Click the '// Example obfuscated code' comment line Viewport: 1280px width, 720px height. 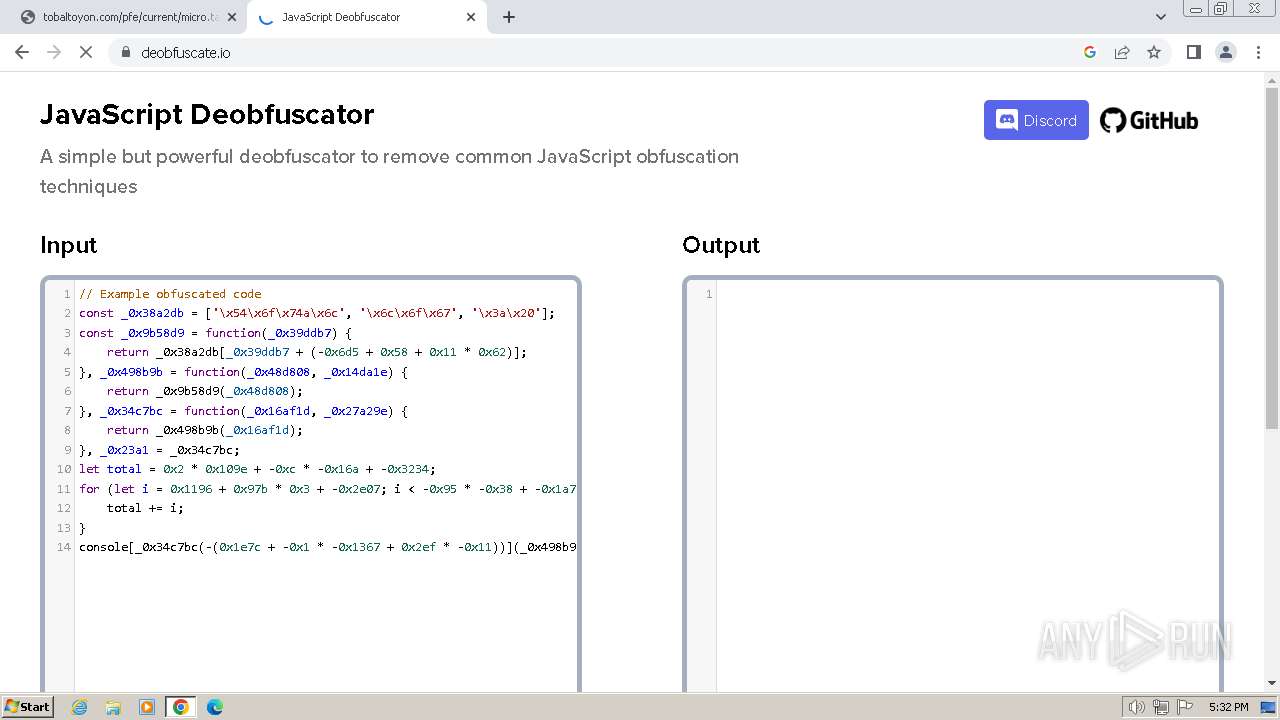pos(170,294)
